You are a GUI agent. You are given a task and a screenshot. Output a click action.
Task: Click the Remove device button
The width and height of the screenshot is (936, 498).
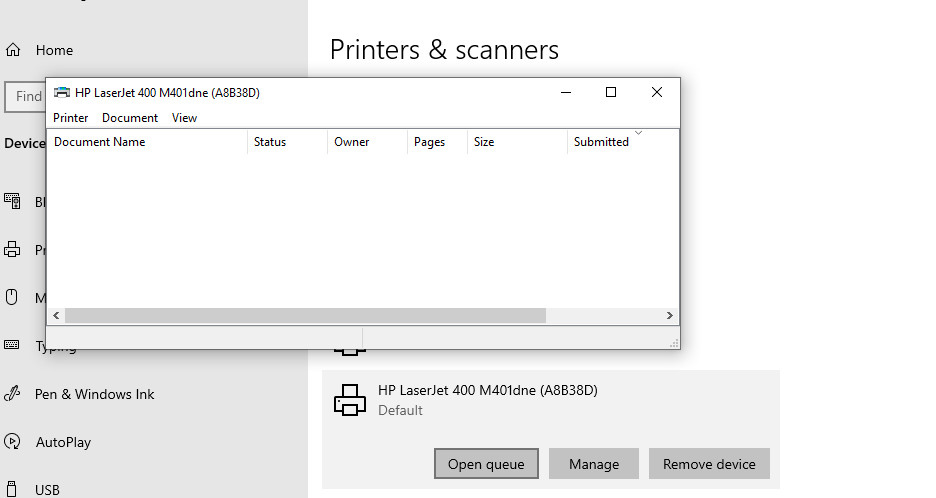pyautogui.click(x=709, y=464)
